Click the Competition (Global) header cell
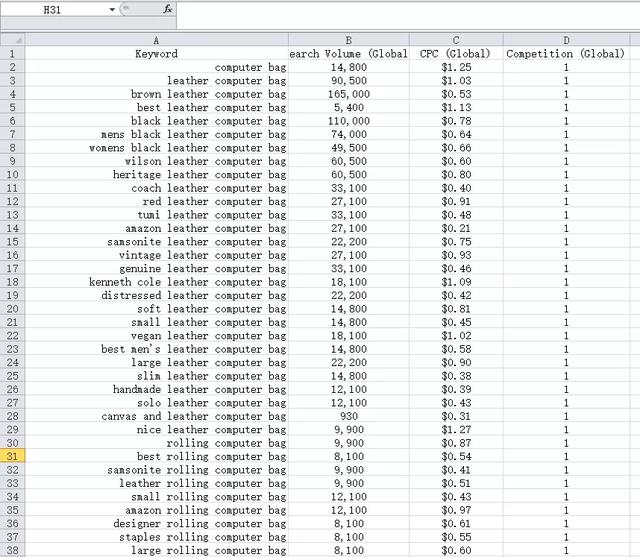Viewport: 640px width, 557px height. [566, 53]
